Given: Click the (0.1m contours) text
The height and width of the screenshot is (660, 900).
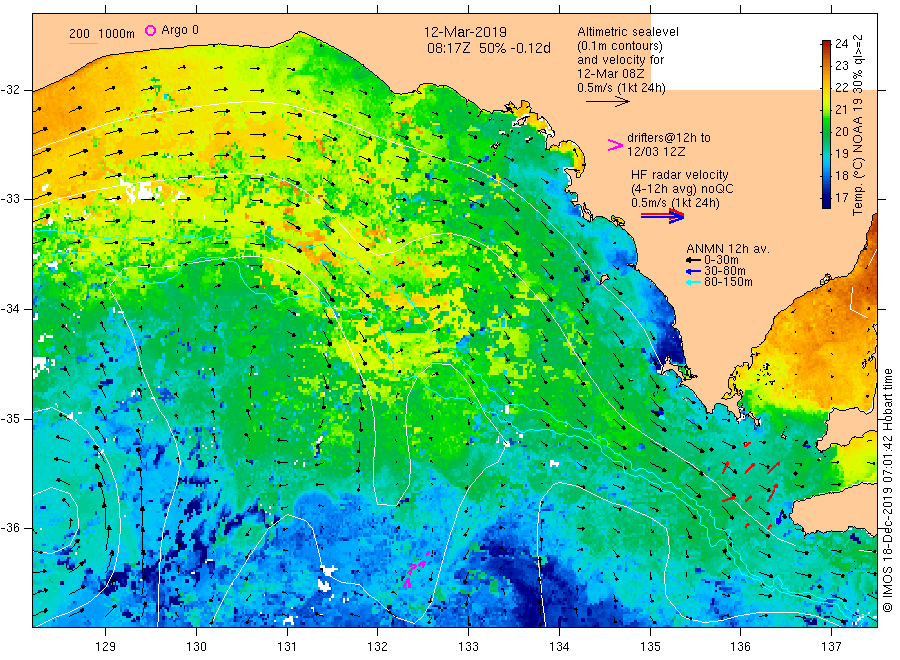Looking at the screenshot, I should (x=619, y=46).
